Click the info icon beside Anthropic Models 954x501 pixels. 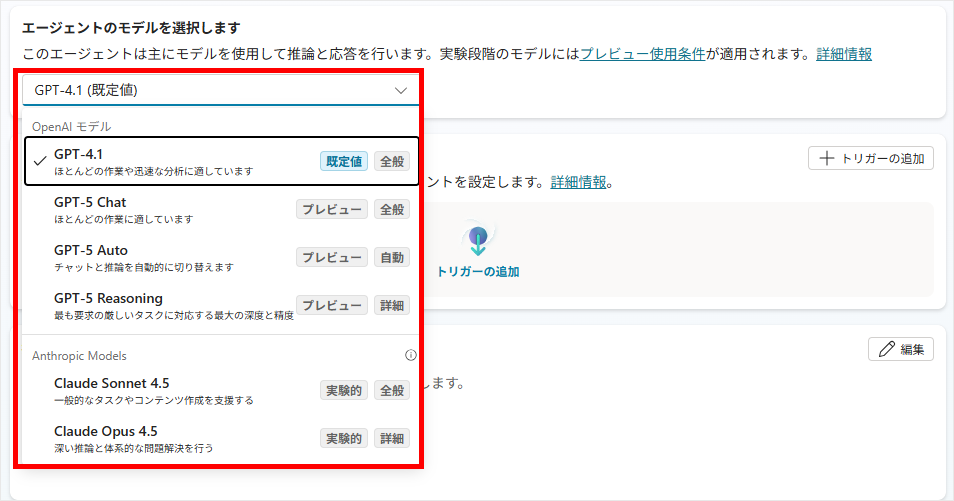tap(410, 355)
